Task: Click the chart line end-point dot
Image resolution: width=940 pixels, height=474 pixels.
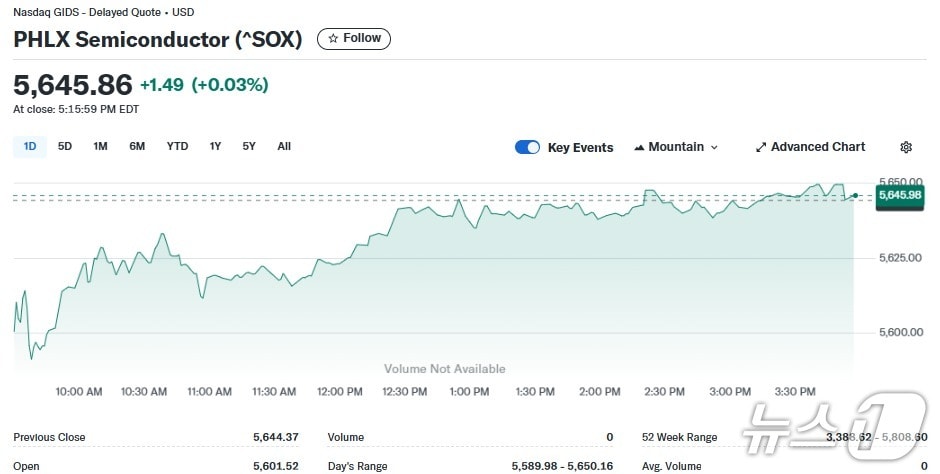Action: (x=855, y=195)
